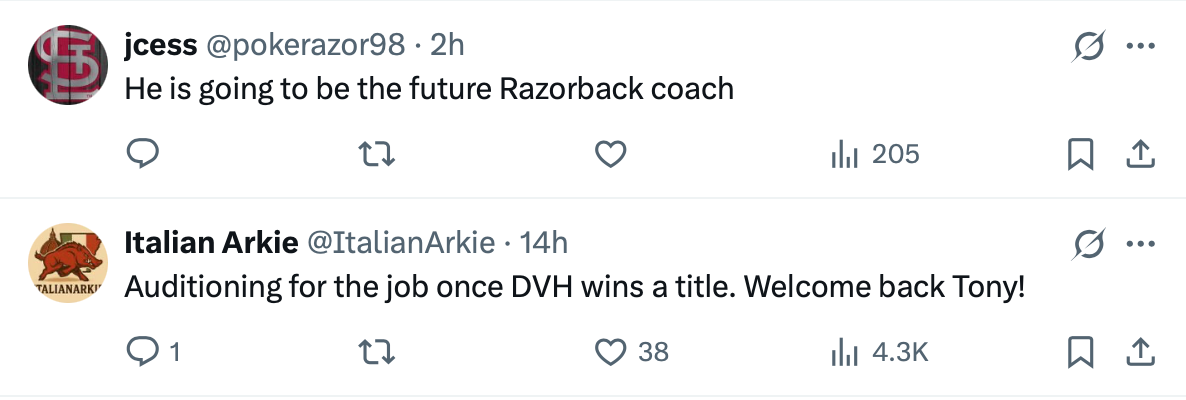The height and width of the screenshot is (400, 1186).
Task: Share jcess's tweet
Action: click(x=1141, y=154)
